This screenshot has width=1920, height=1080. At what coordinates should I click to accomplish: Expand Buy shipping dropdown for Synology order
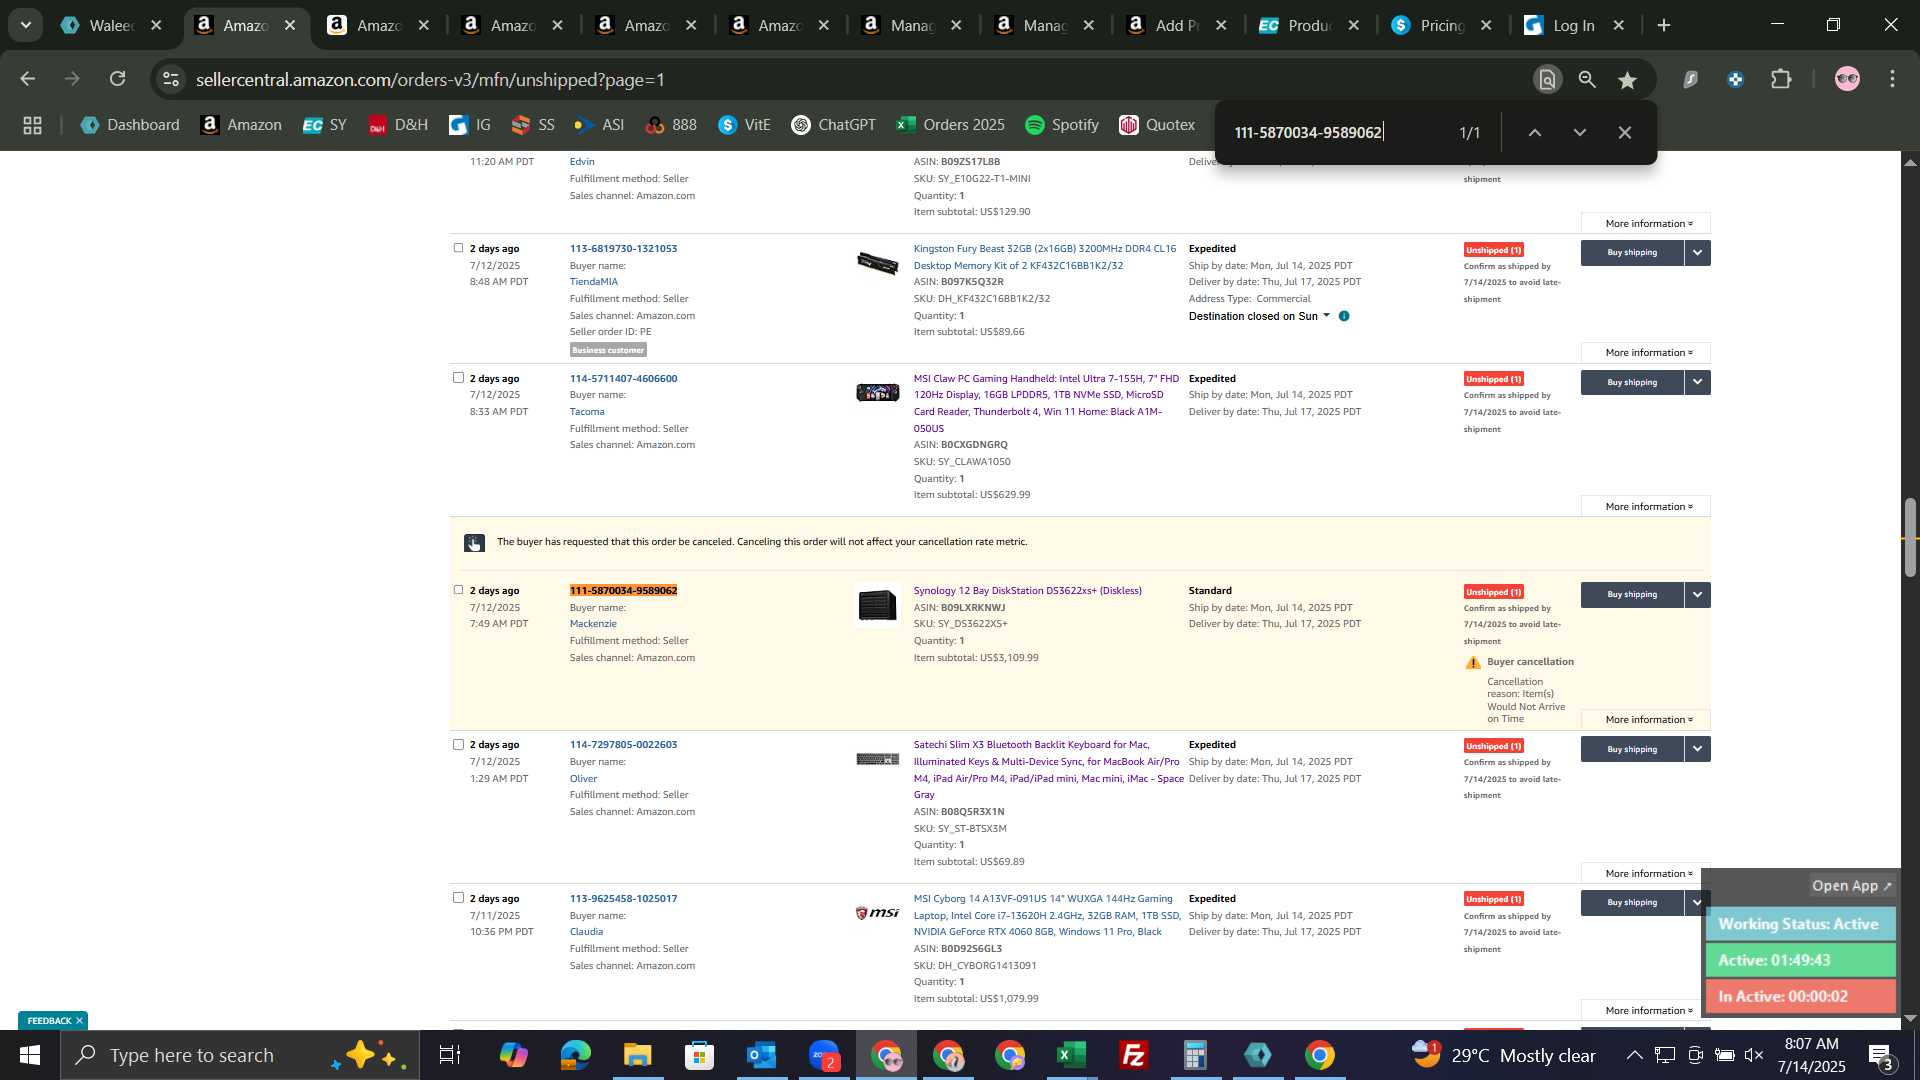pyautogui.click(x=1698, y=595)
